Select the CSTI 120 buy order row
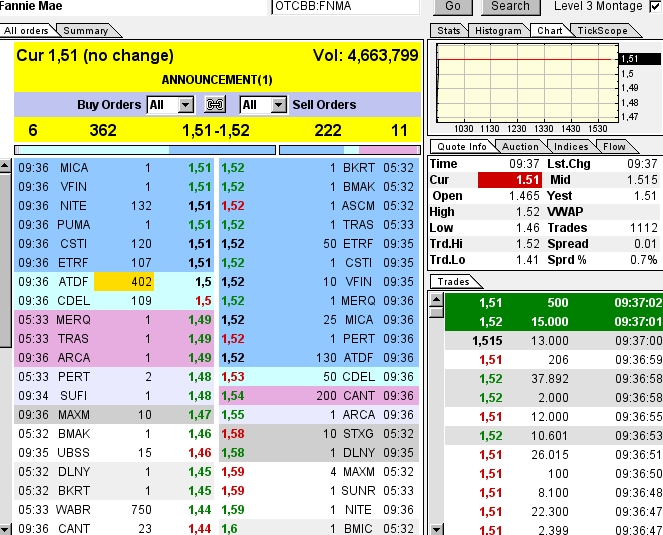 click(114, 244)
